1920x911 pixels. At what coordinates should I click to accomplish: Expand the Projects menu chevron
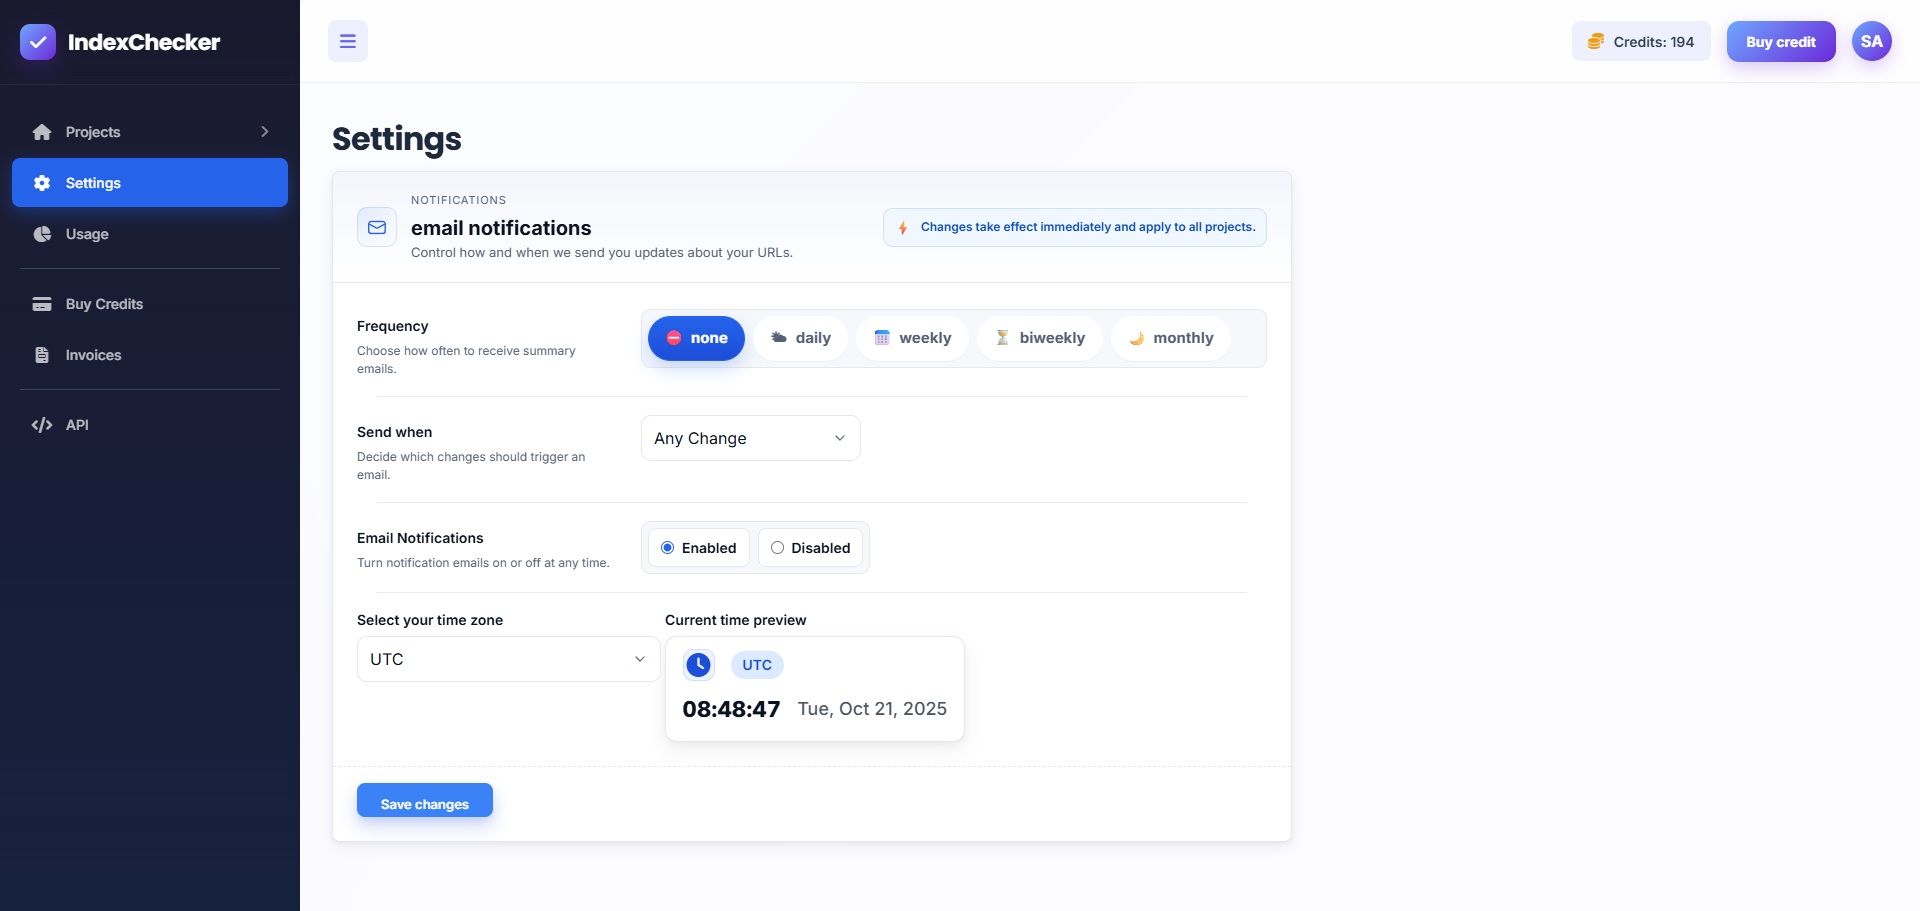coord(265,132)
